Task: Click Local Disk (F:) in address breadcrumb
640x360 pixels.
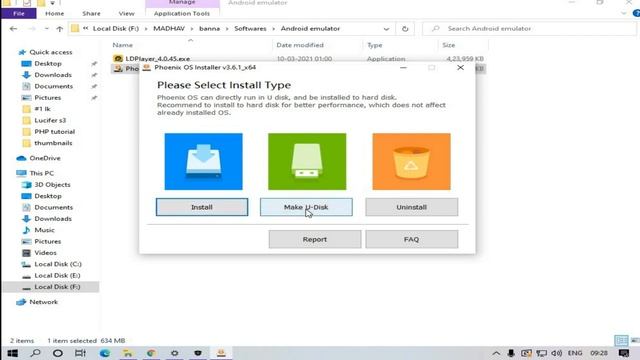Action: tap(116, 29)
